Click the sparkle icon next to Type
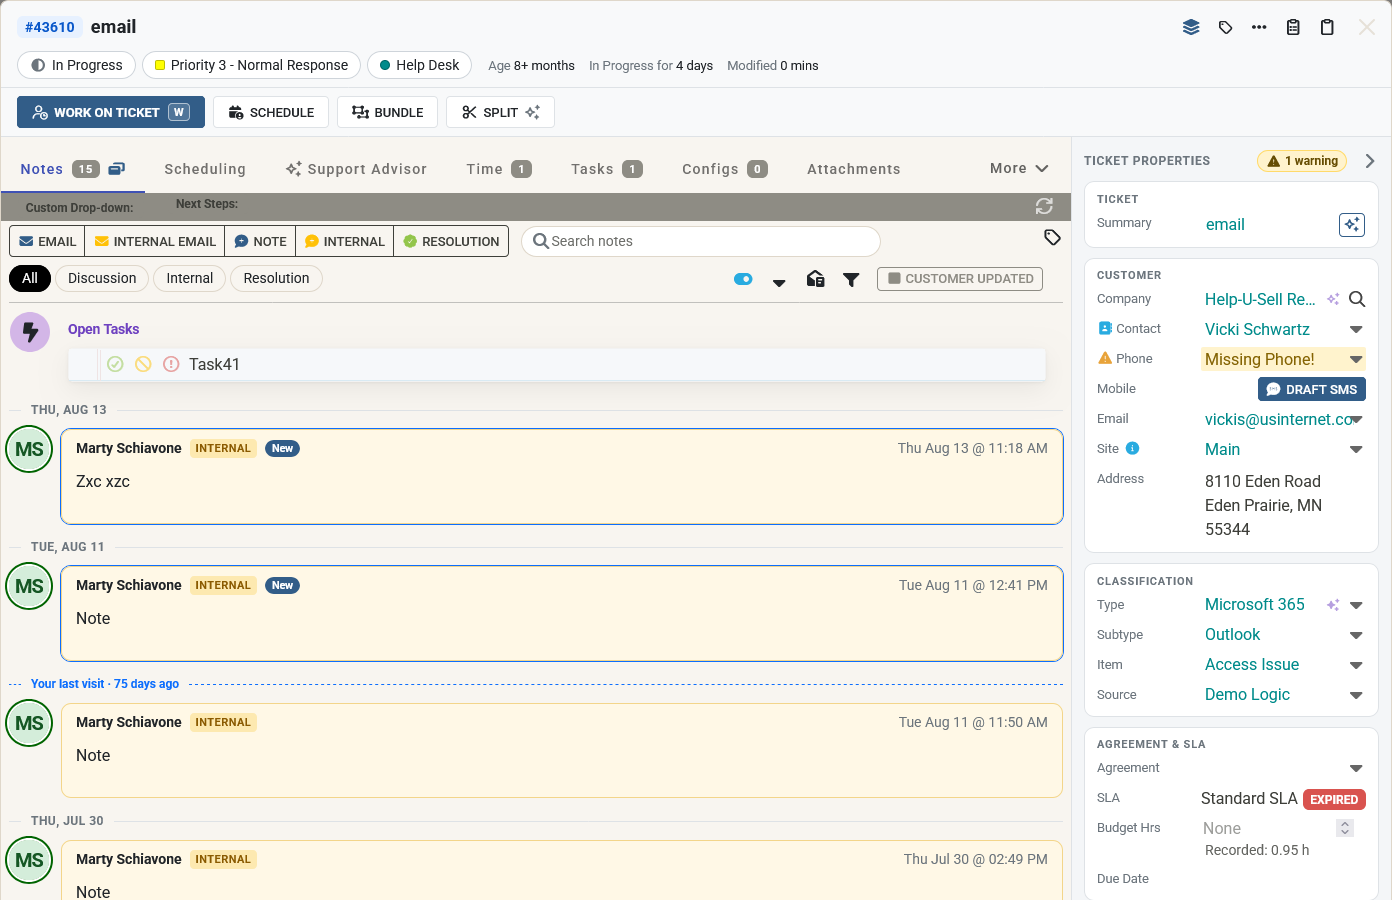This screenshot has width=1392, height=900. click(1333, 605)
